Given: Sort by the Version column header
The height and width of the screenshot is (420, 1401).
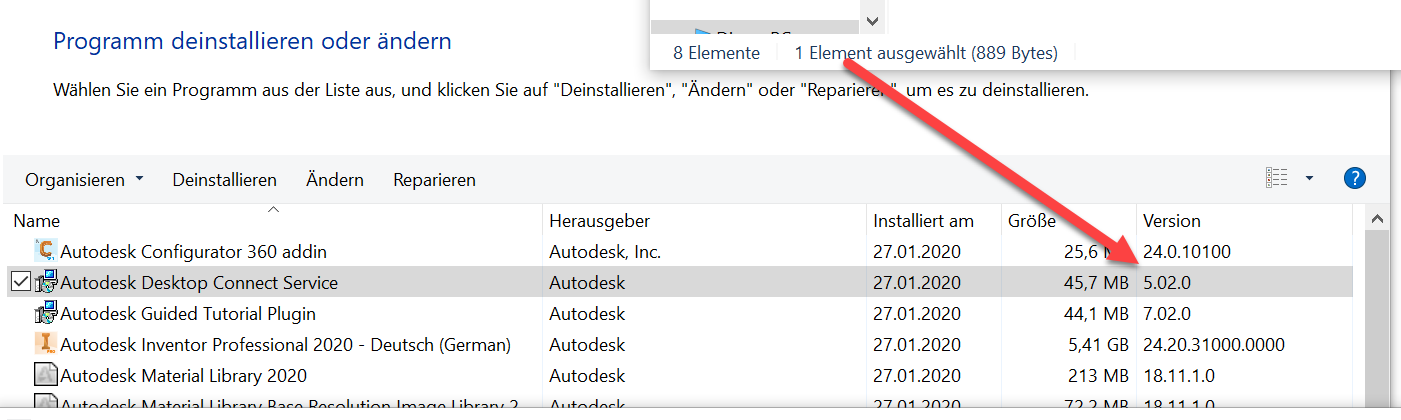Looking at the screenshot, I should tap(1172, 221).
